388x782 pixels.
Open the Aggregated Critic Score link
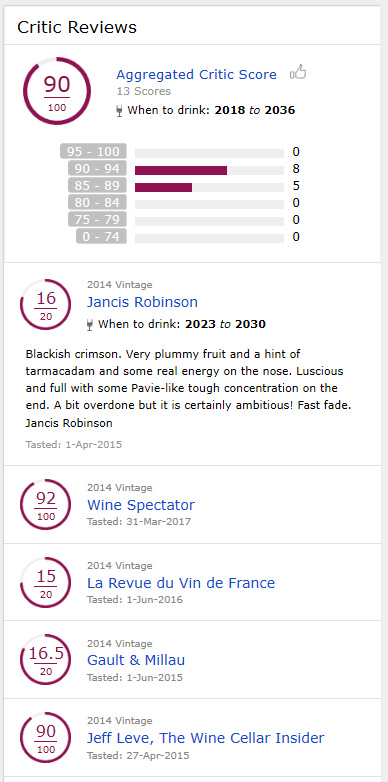pyautogui.click(x=196, y=74)
